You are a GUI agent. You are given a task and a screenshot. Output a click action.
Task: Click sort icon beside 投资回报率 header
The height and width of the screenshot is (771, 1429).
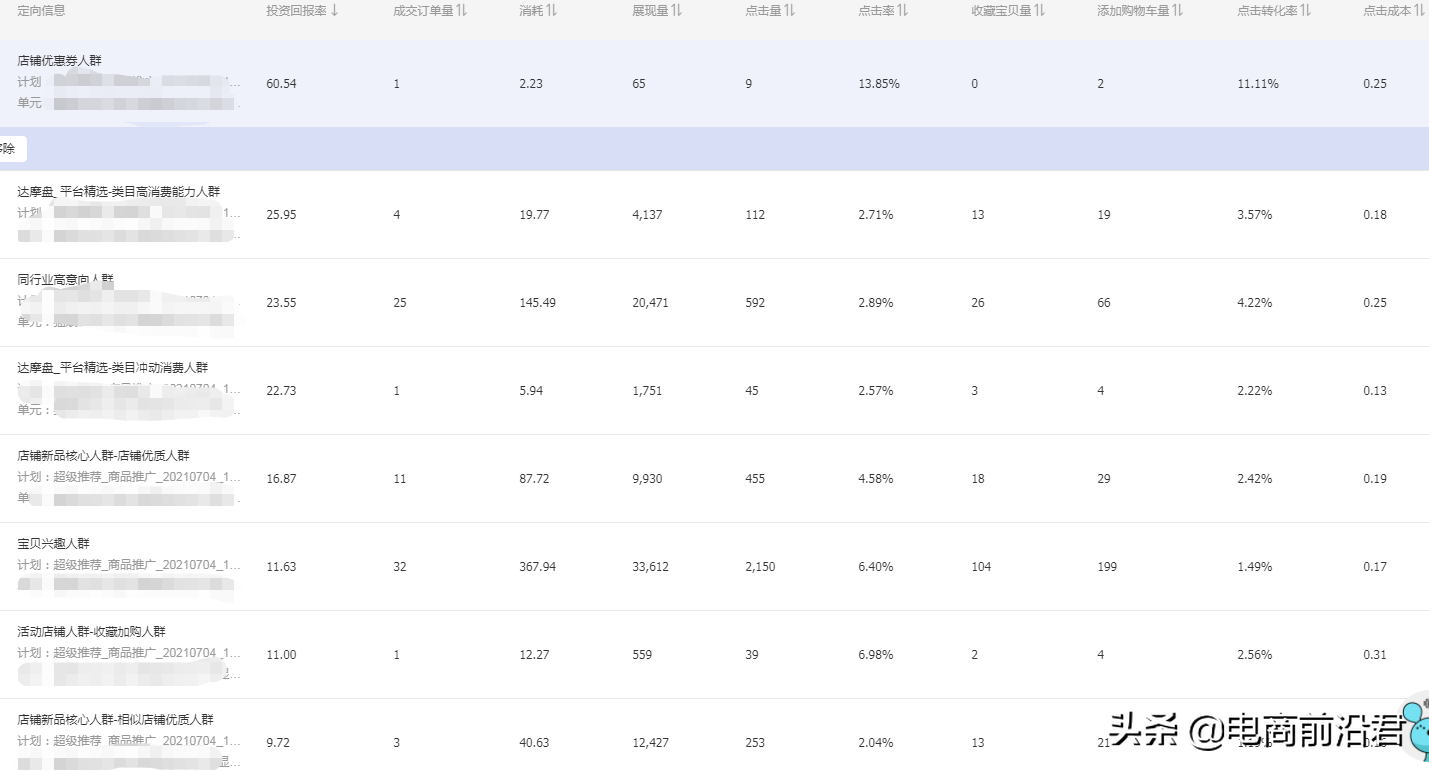tap(334, 11)
